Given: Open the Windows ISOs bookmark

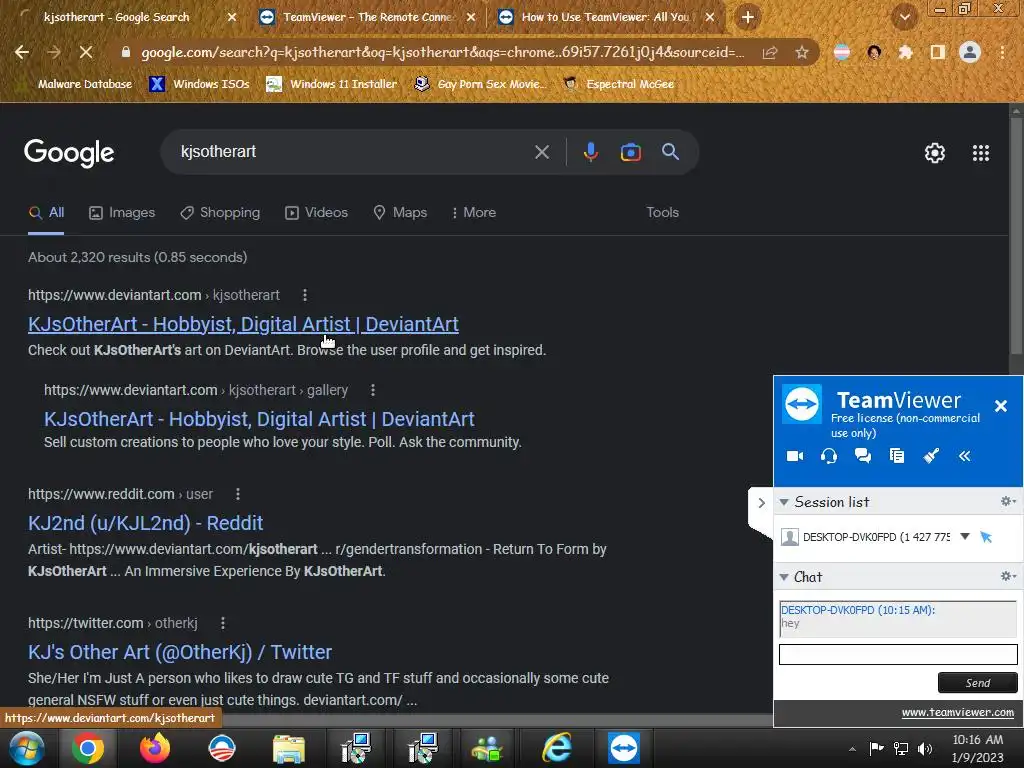Looking at the screenshot, I should pos(200,84).
